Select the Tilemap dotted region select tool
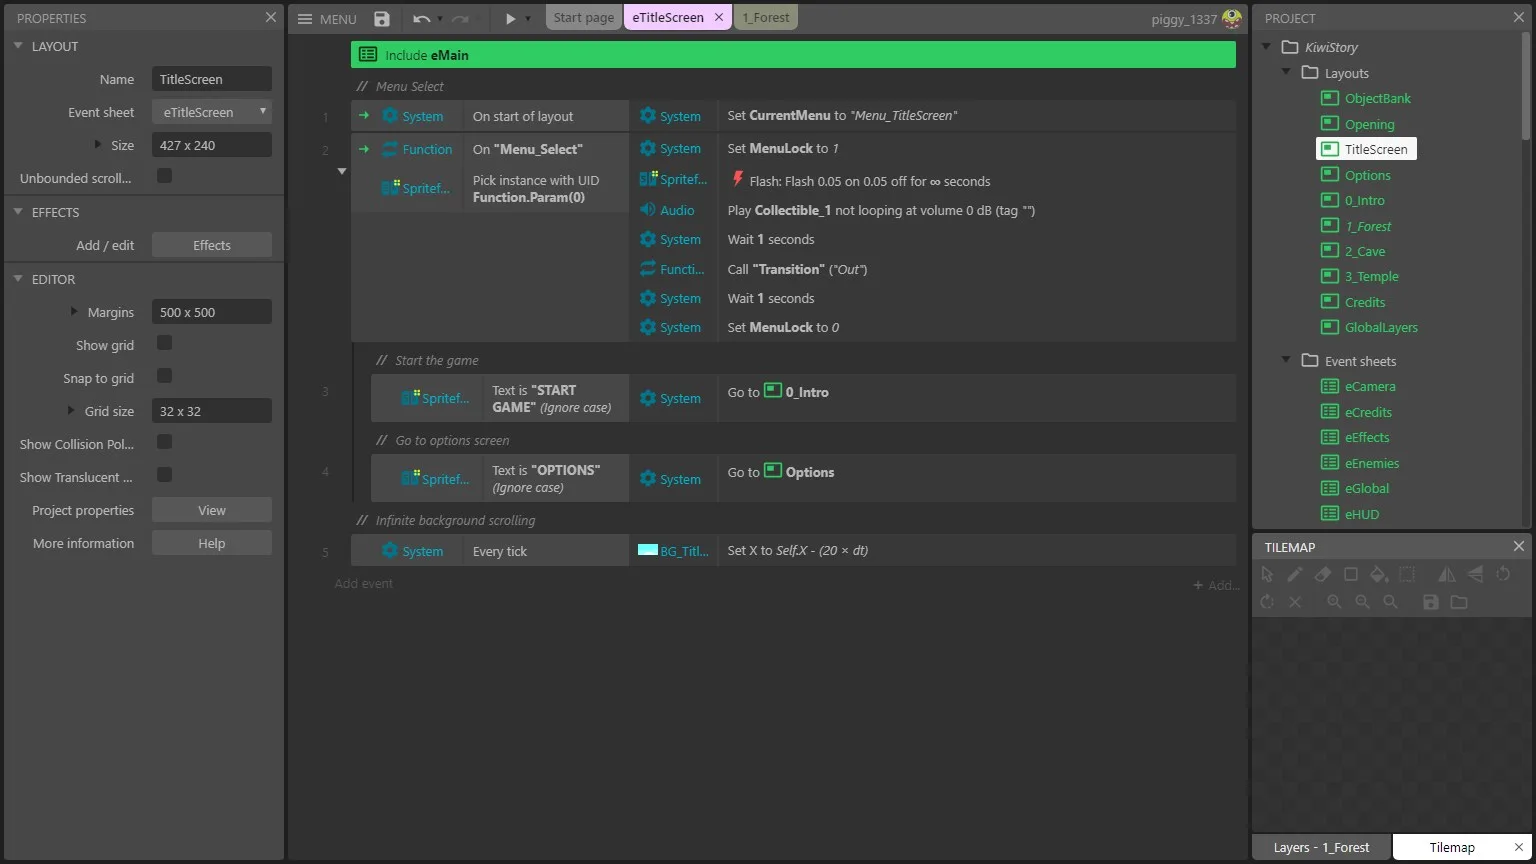This screenshot has height=864, width=1536. pyautogui.click(x=1407, y=574)
